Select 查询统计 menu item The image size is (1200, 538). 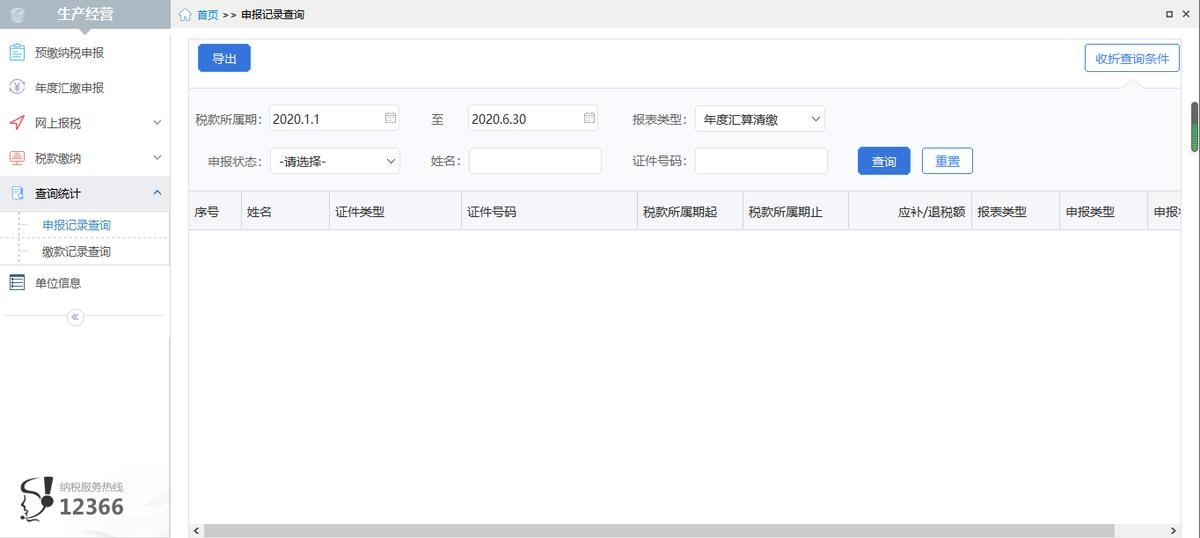click(85, 193)
